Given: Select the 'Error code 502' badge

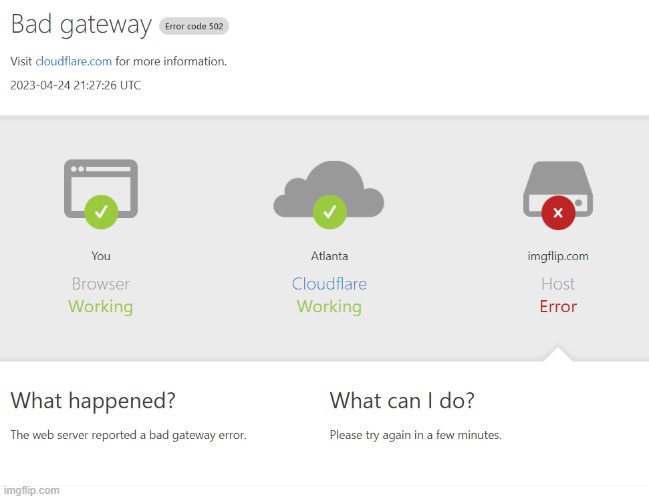Looking at the screenshot, I should pyautogui.click(x=194, y=26).
